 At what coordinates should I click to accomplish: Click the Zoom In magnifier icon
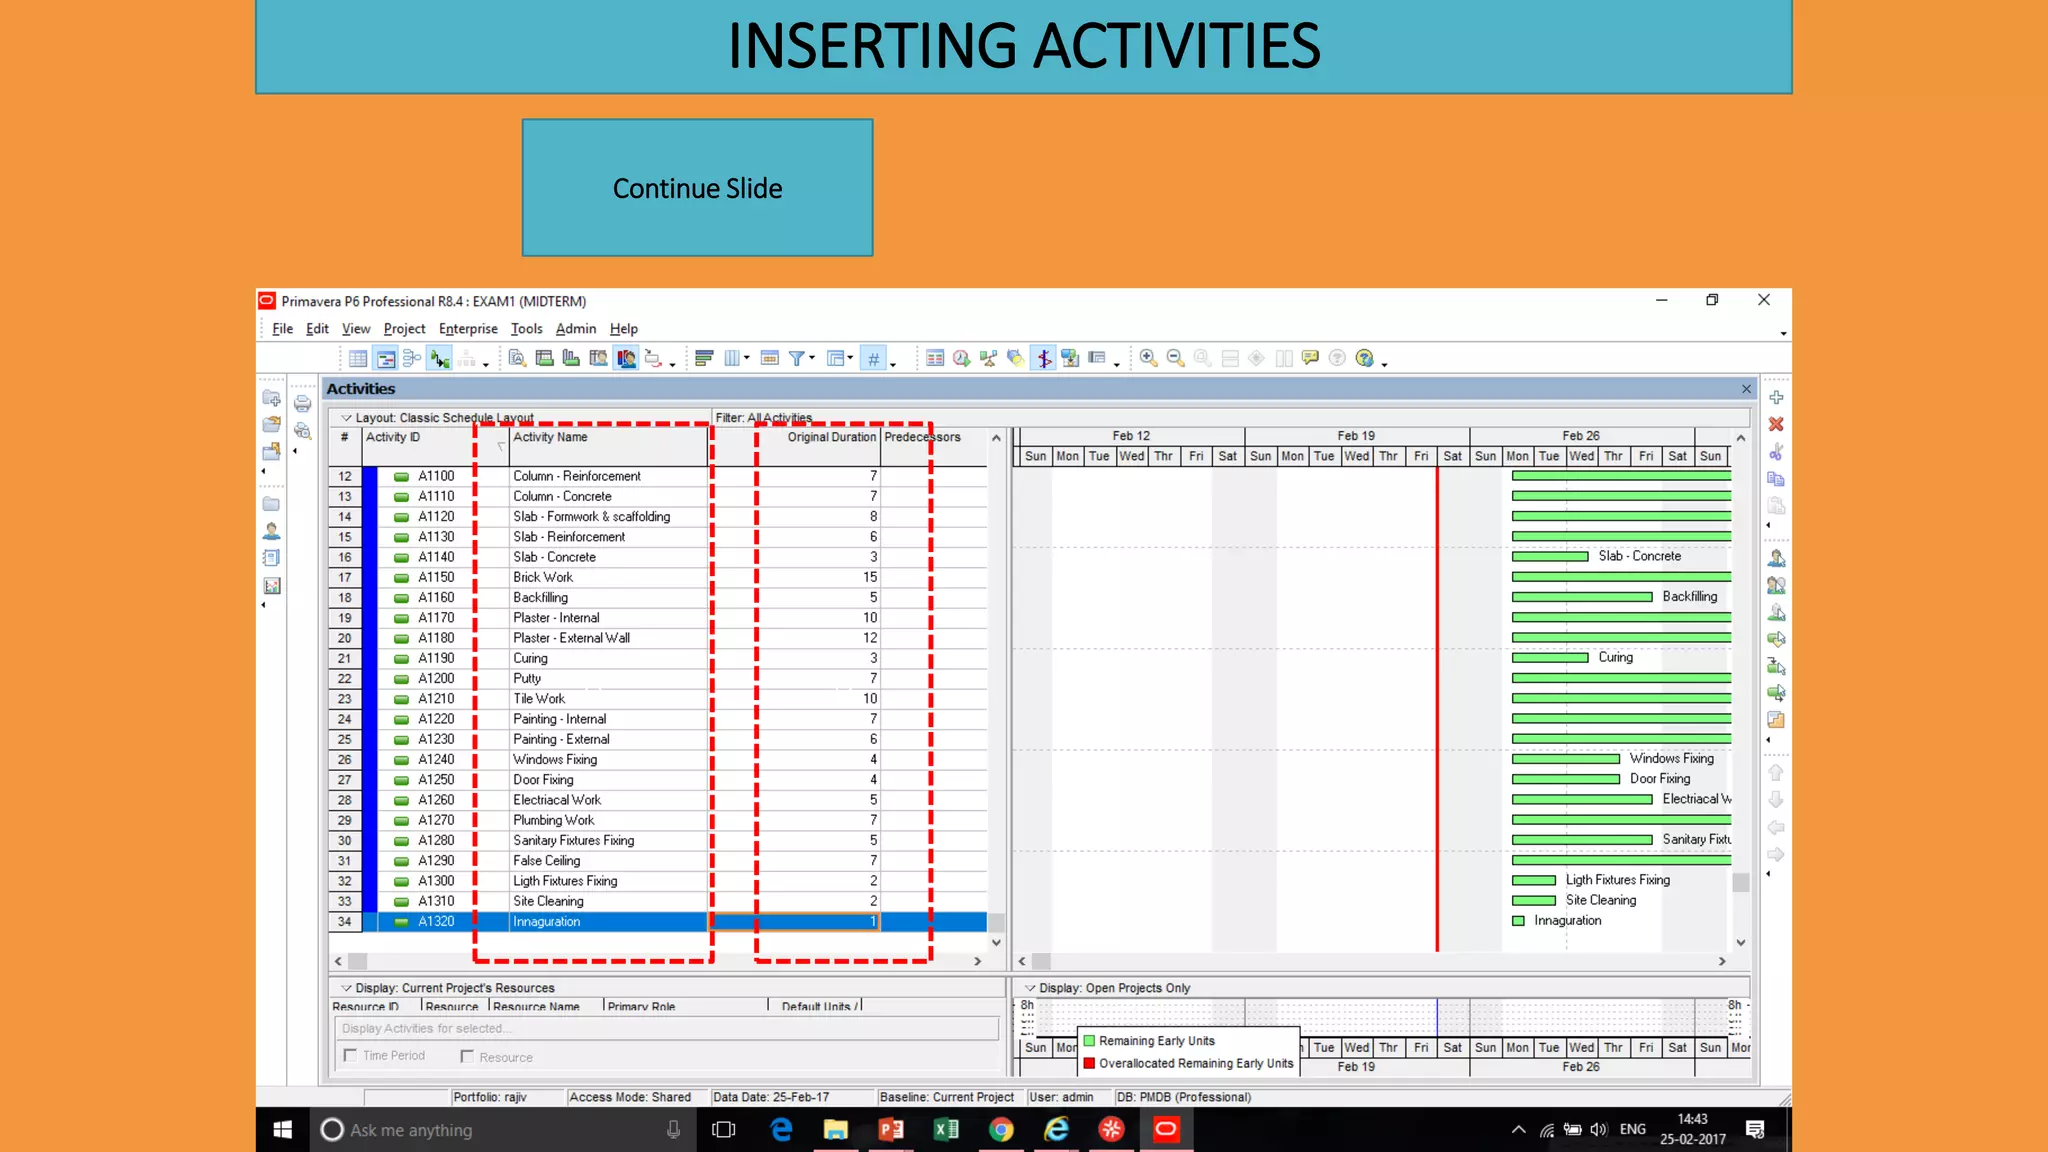pyautogui.click(x=1148, y=358)
